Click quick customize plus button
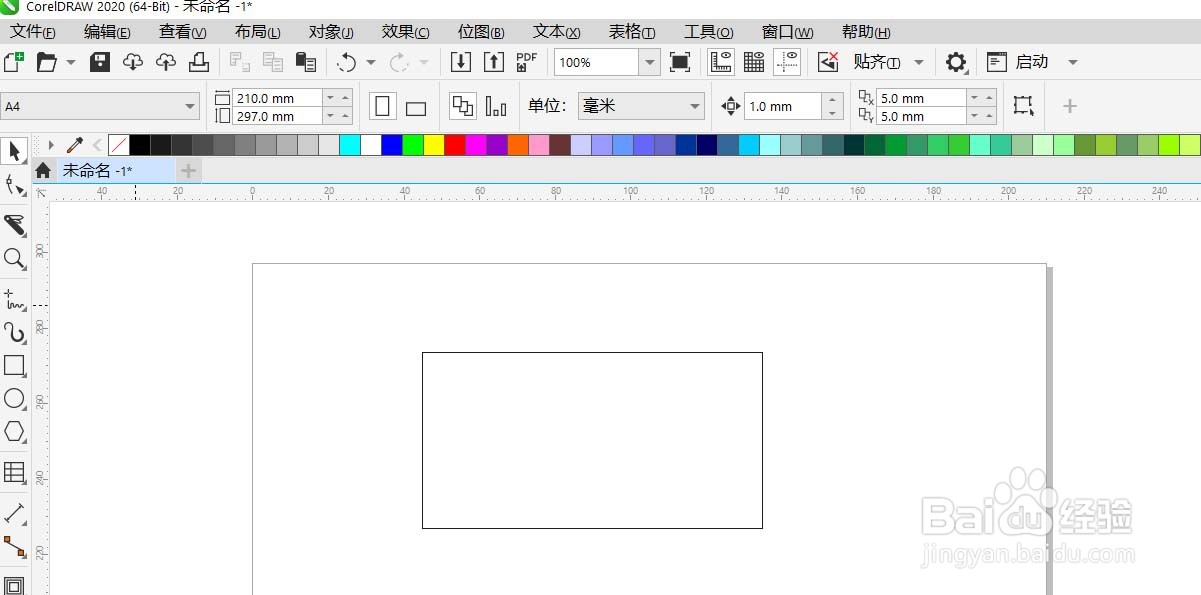This screenshot has height=595, width=1201. tap(1069, 106)
